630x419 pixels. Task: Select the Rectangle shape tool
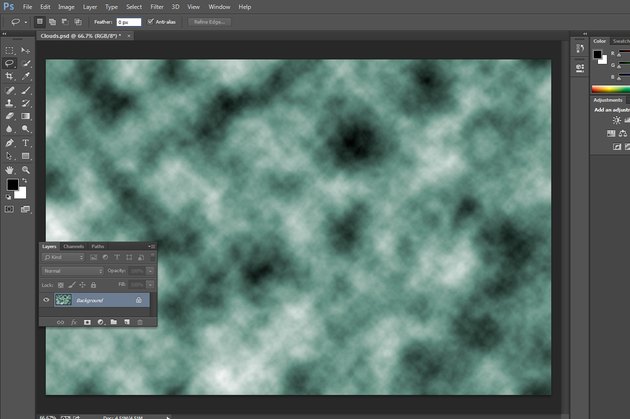tap(26, 156)
